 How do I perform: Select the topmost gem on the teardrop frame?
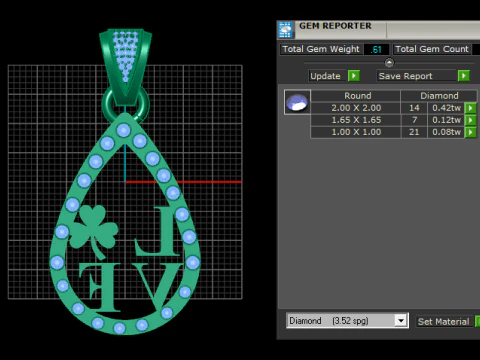pyautogui.click(x=124, y=130)
